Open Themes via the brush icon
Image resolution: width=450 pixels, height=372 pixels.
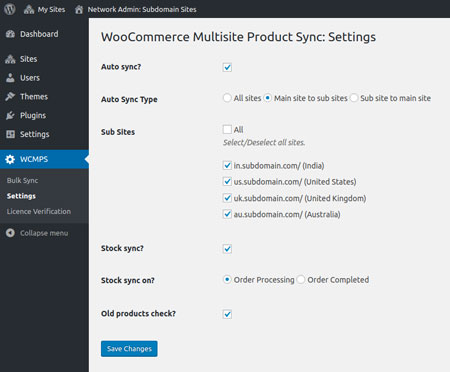[10, 97]
